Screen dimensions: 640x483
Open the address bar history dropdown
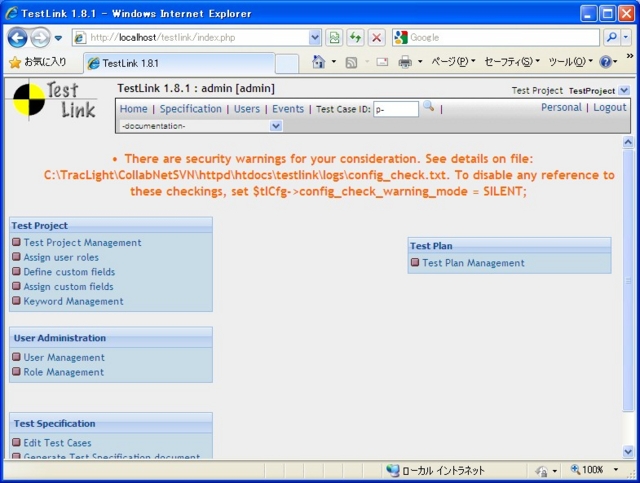(315, 38)
